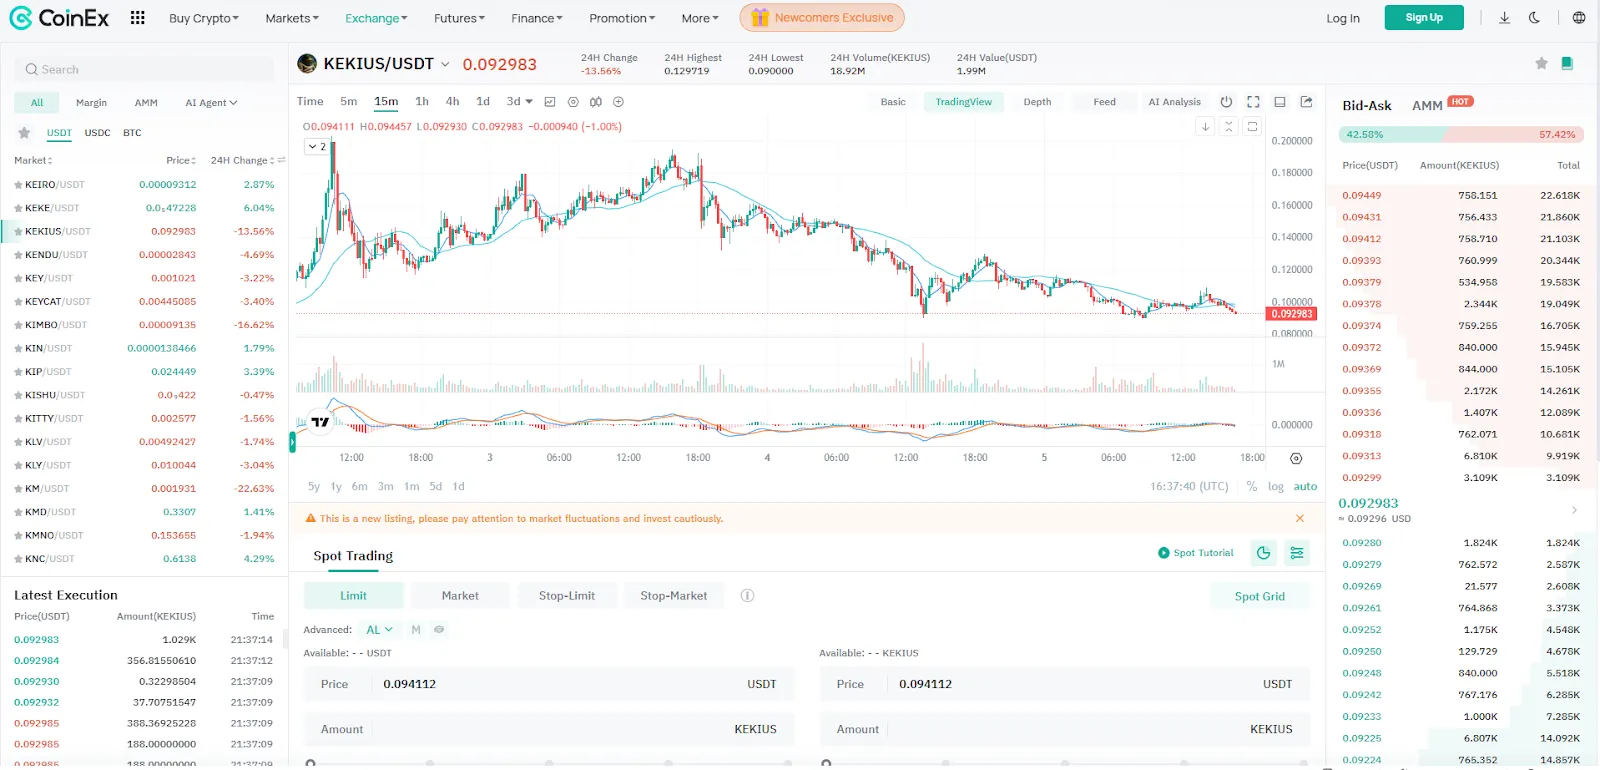This screenshot has height=770, width=1600.
Task: Open the trading guide book icon
Action: (1567, 64)
